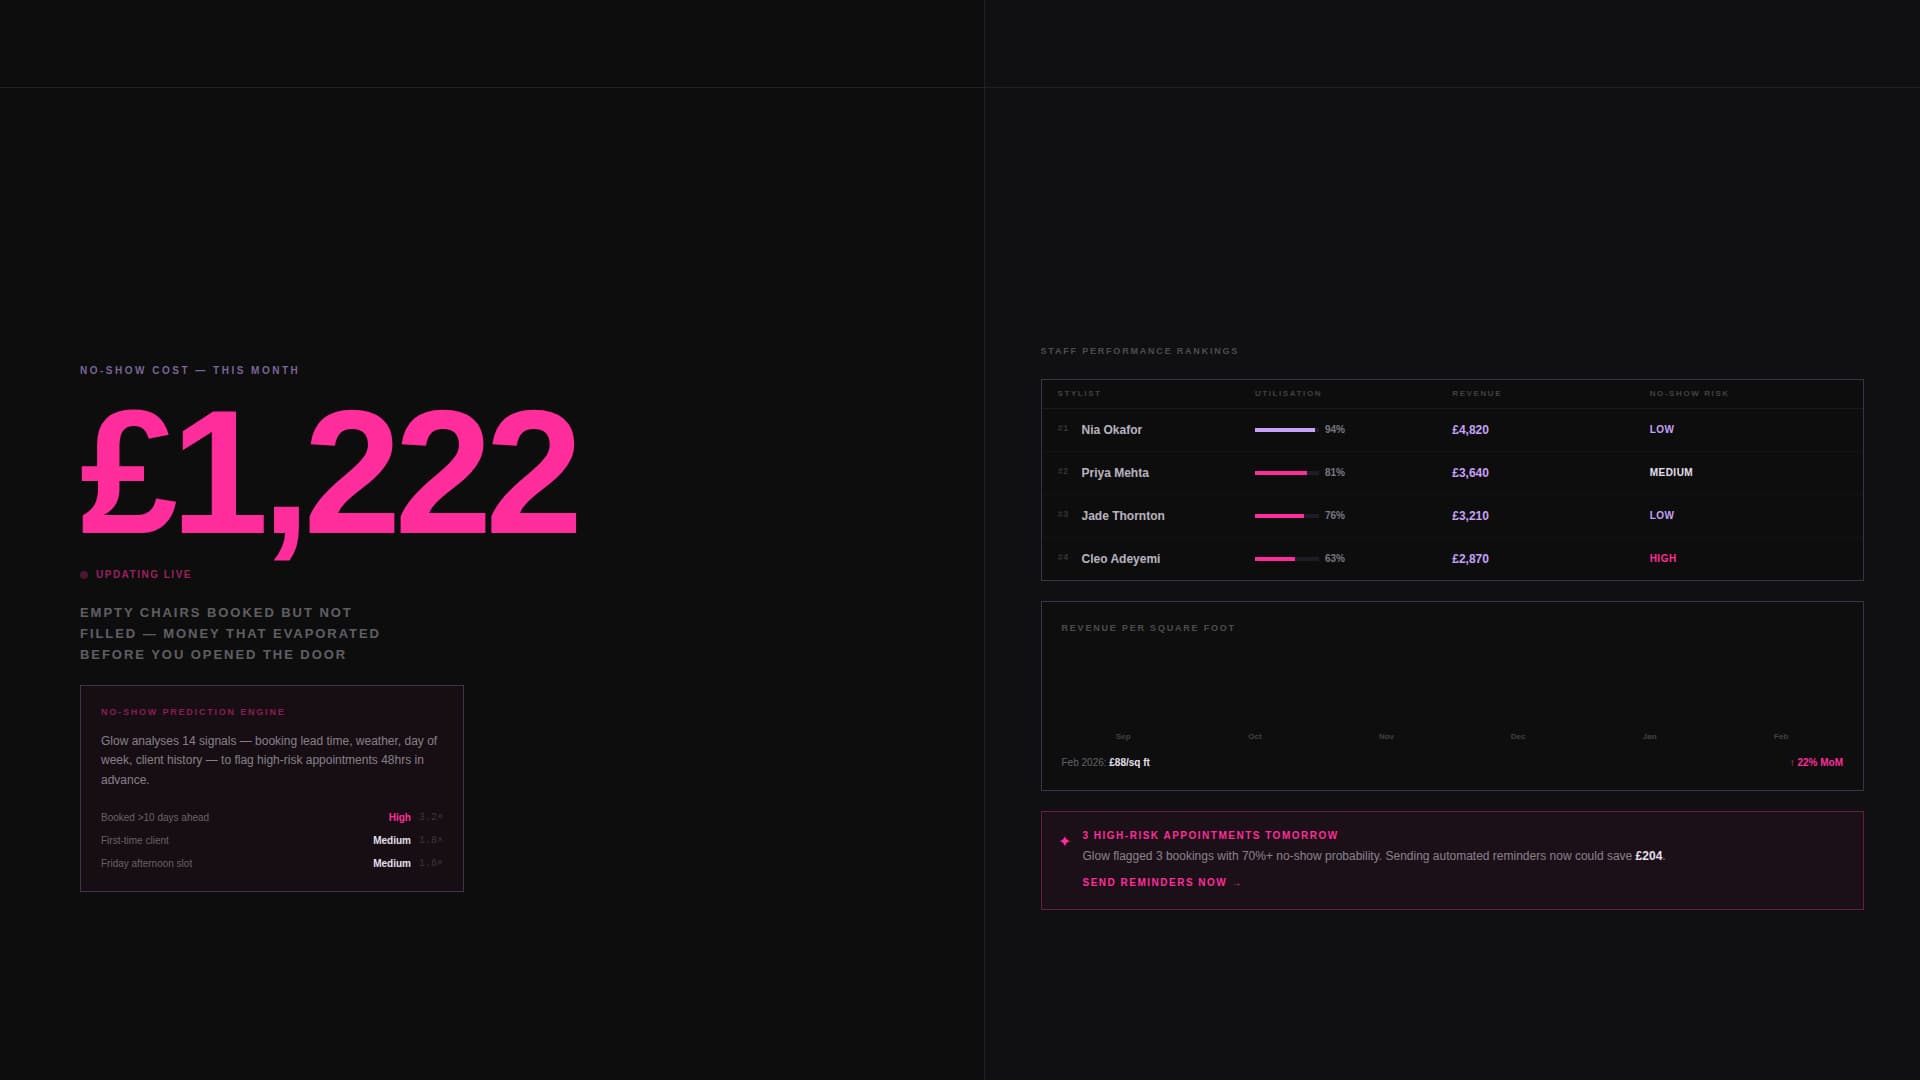Click Cleo Adeyemi's HIGH risk label
Viewport: 1920px width, 1080px height.
[1663, 559]
